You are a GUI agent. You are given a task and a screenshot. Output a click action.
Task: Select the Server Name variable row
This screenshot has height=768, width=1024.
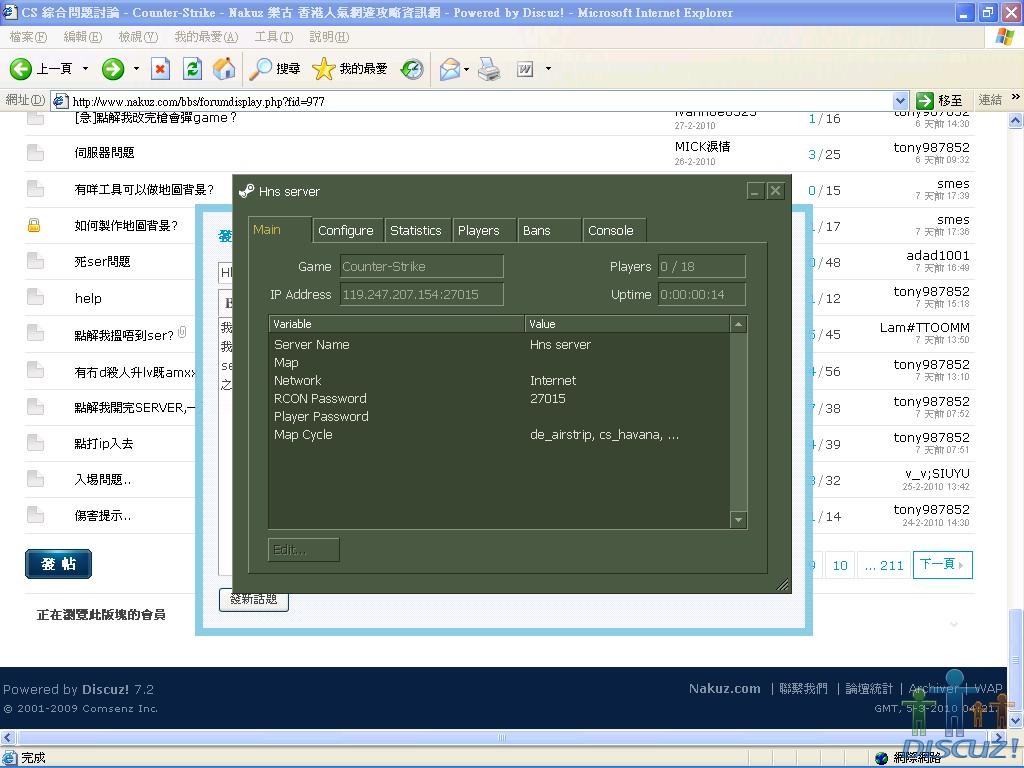(x=499, y=344)
